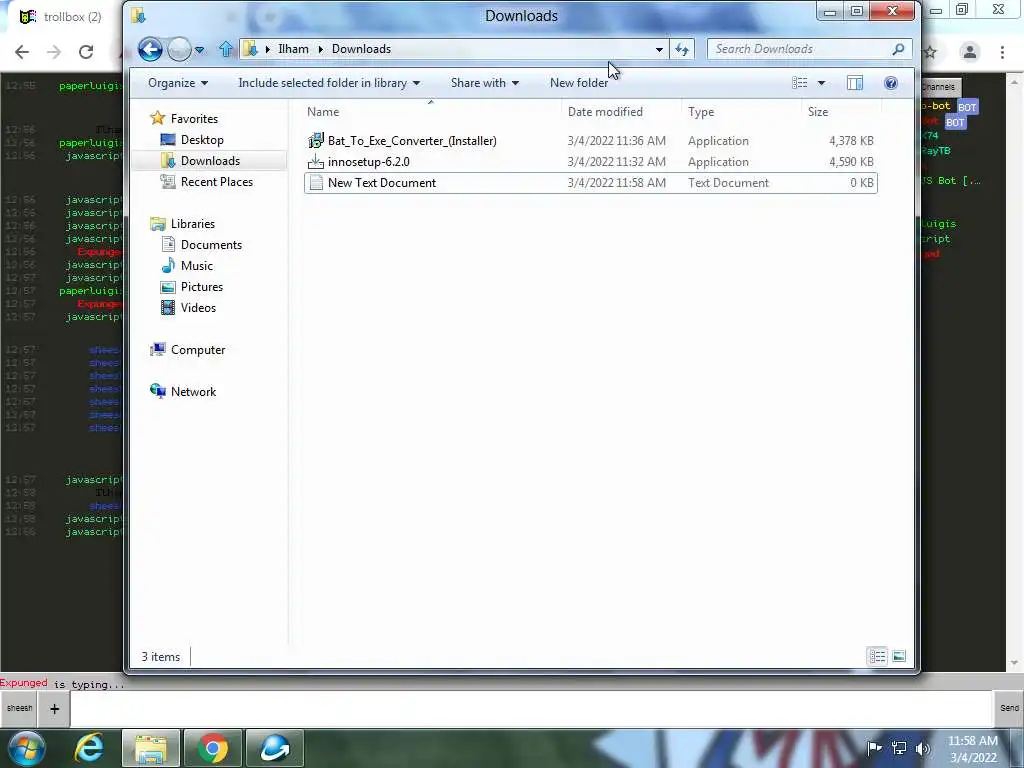Expand the address bar history dropdown

(659, 50)
